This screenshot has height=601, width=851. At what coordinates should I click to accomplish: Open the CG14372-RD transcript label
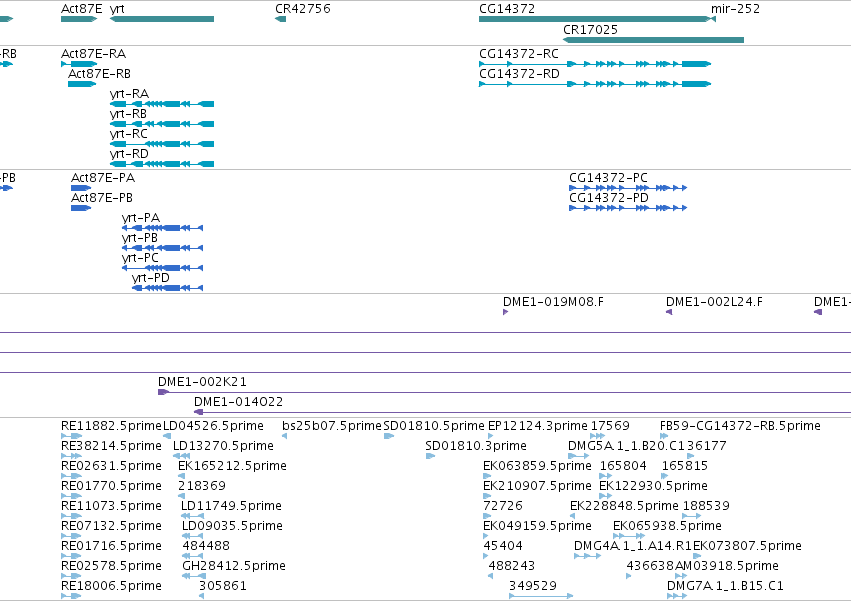click(x=519, y=74)
